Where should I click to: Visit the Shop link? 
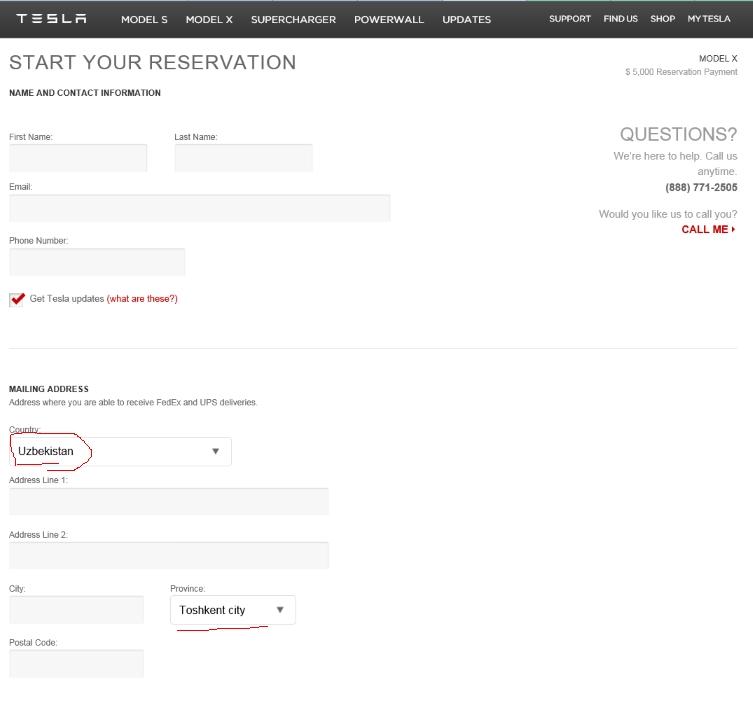tap(663, 19)
